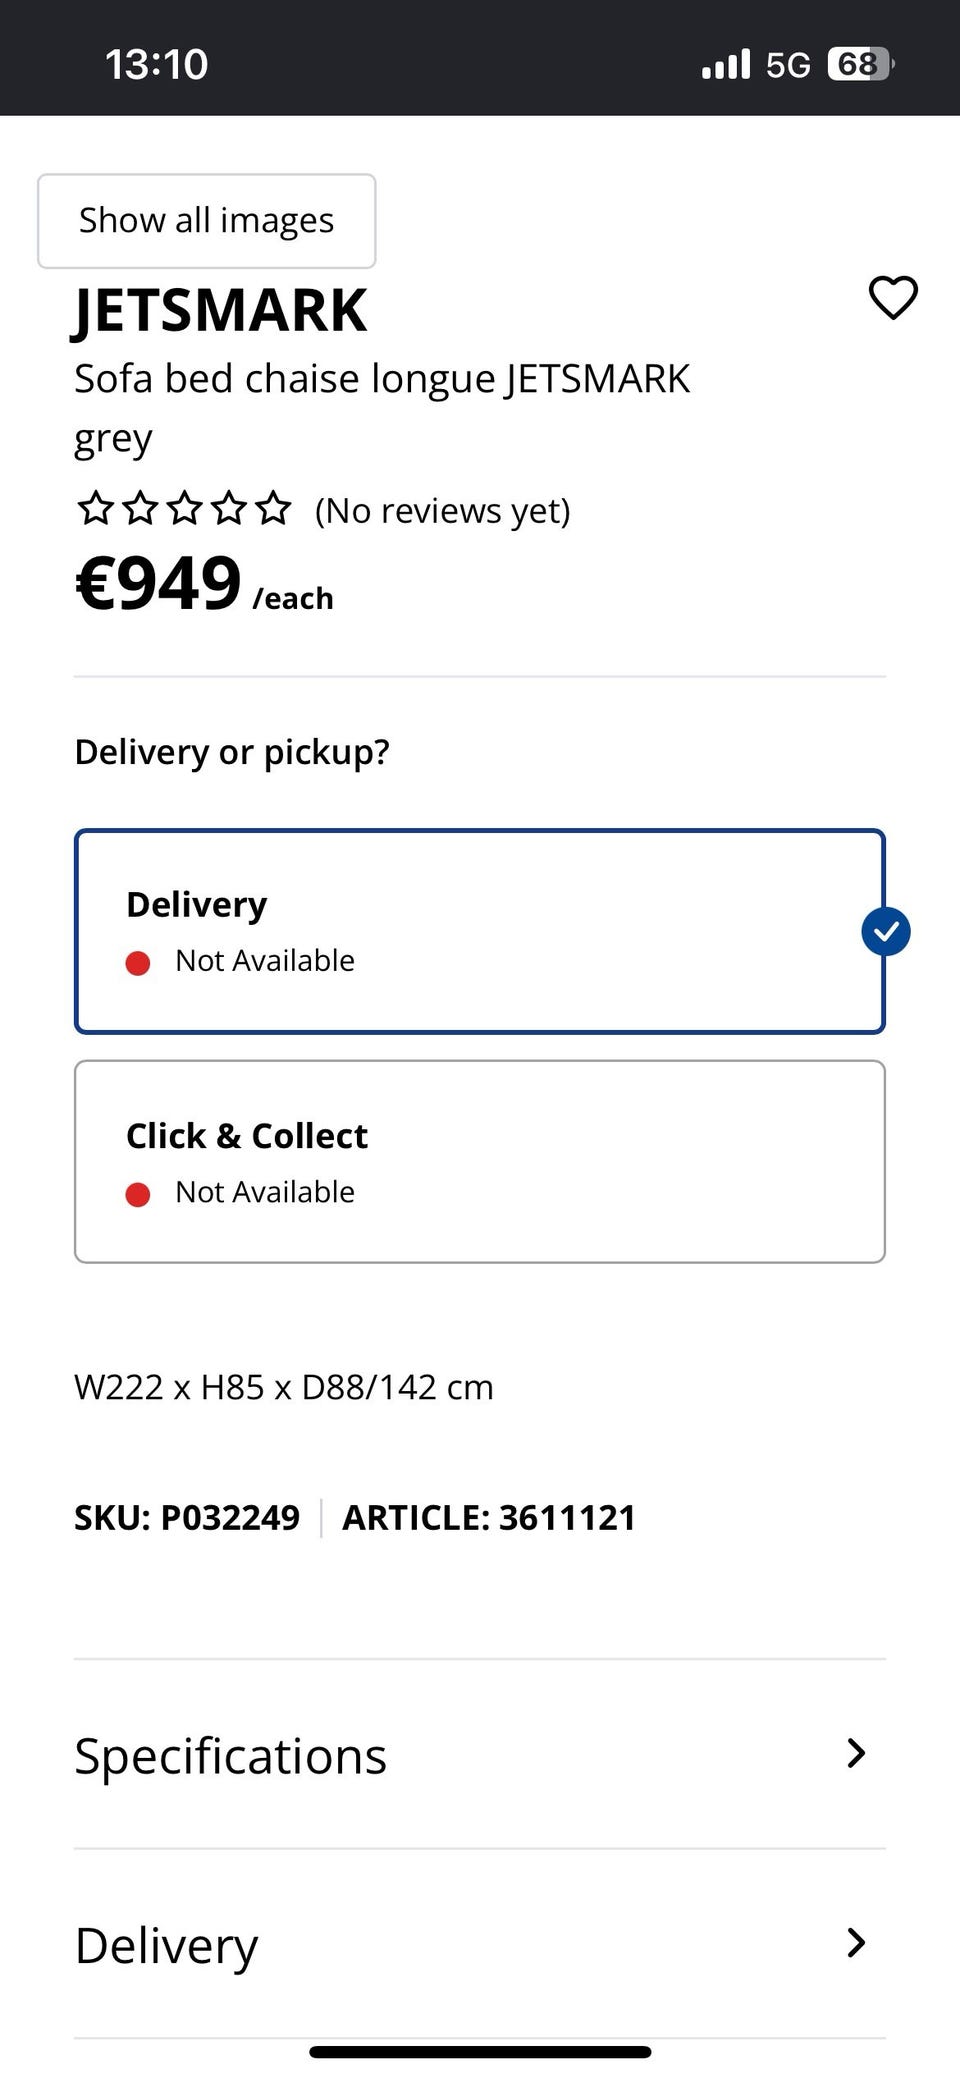Screen dimensions: 960x2078
Task: Tap the first star in the rating
Action: [96, 509]
